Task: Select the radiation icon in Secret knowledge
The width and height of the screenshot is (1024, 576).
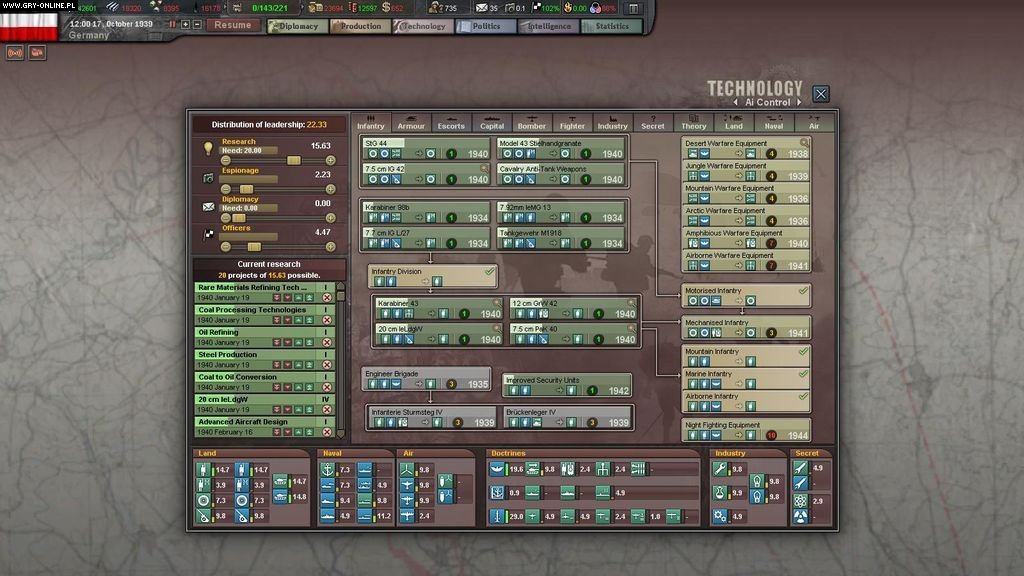Action: click(800, 517)
